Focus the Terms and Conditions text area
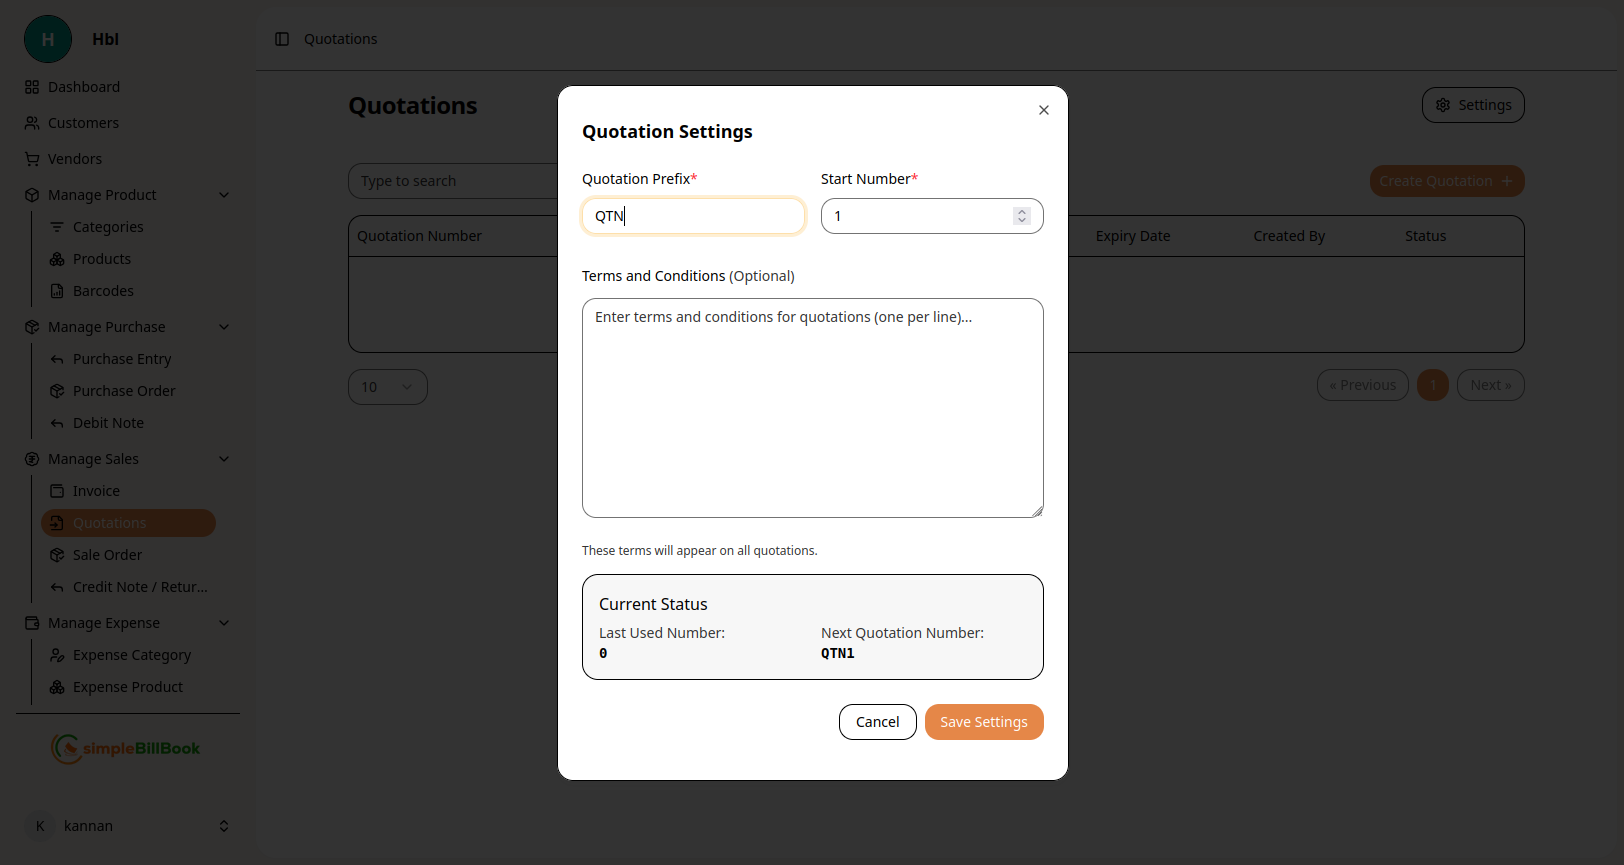 coord(812,408)
